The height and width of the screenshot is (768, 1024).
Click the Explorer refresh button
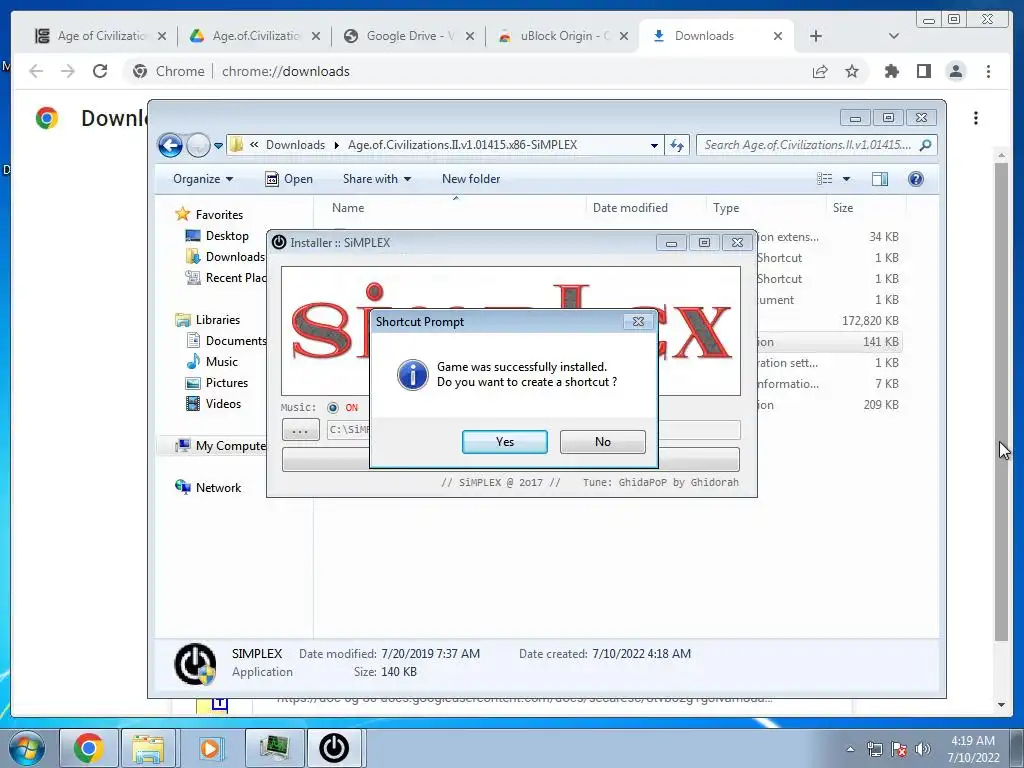tap(677, 146)
